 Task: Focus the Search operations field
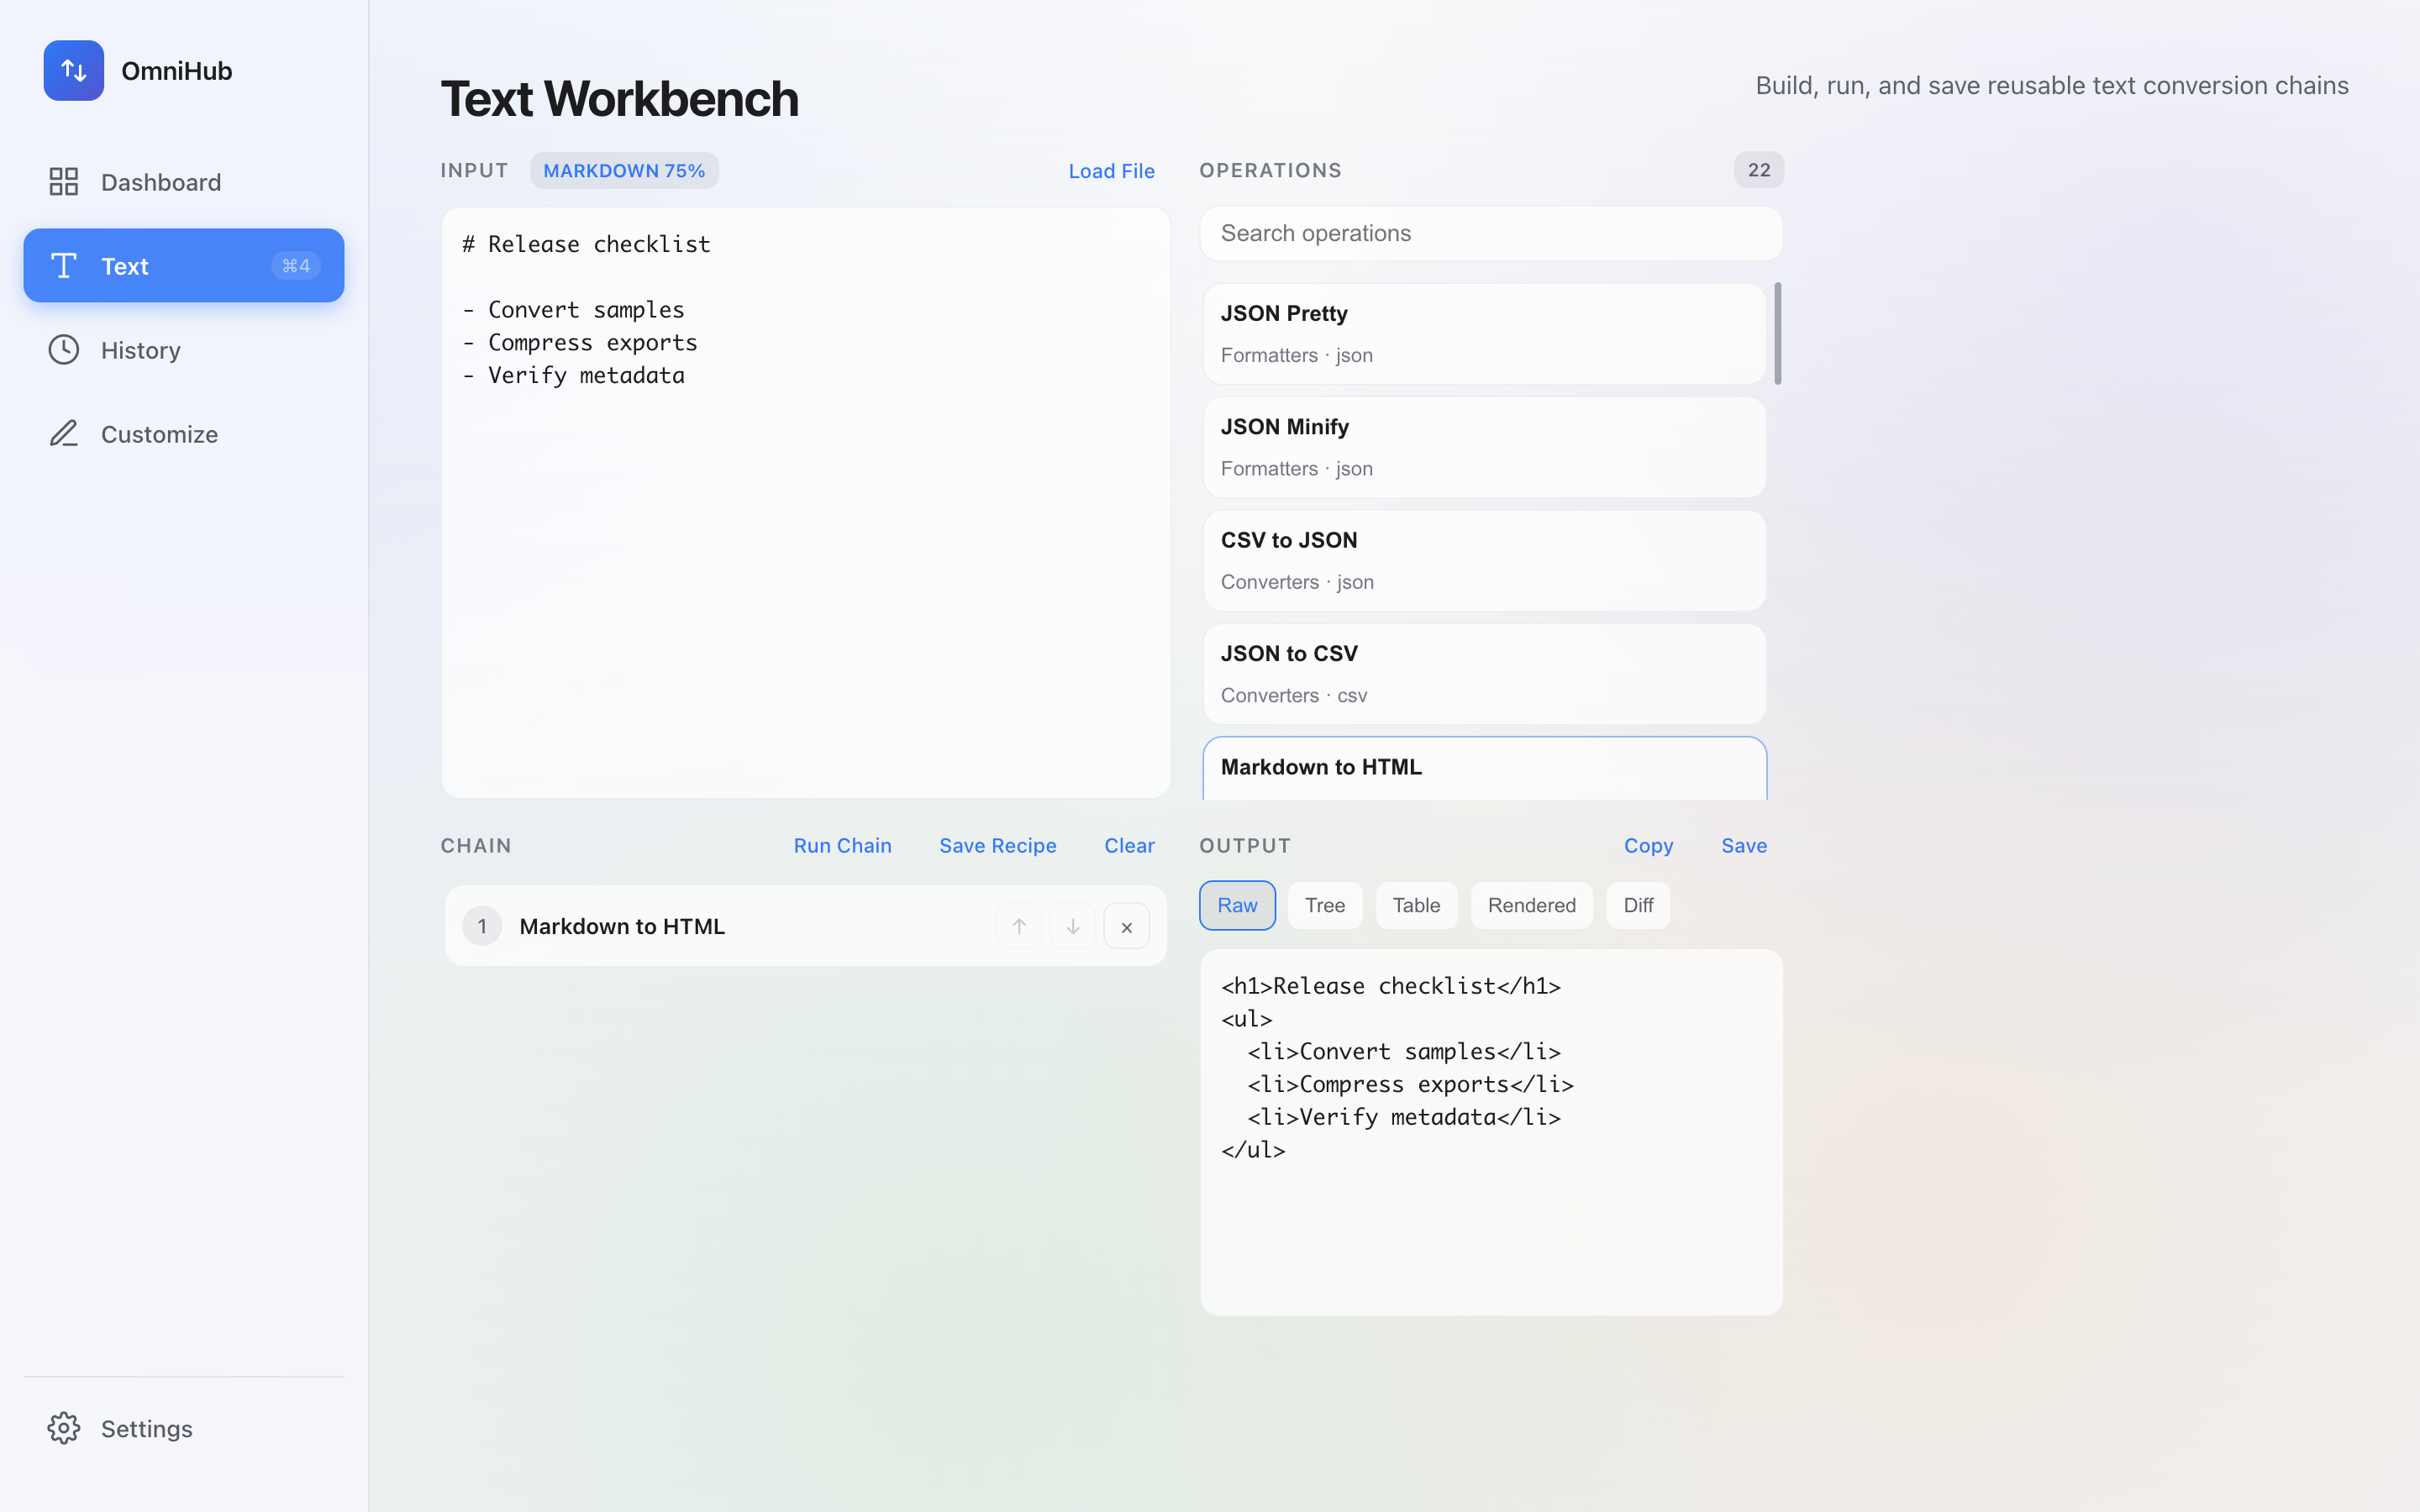pyautogui.click(x=1491, y=233)
